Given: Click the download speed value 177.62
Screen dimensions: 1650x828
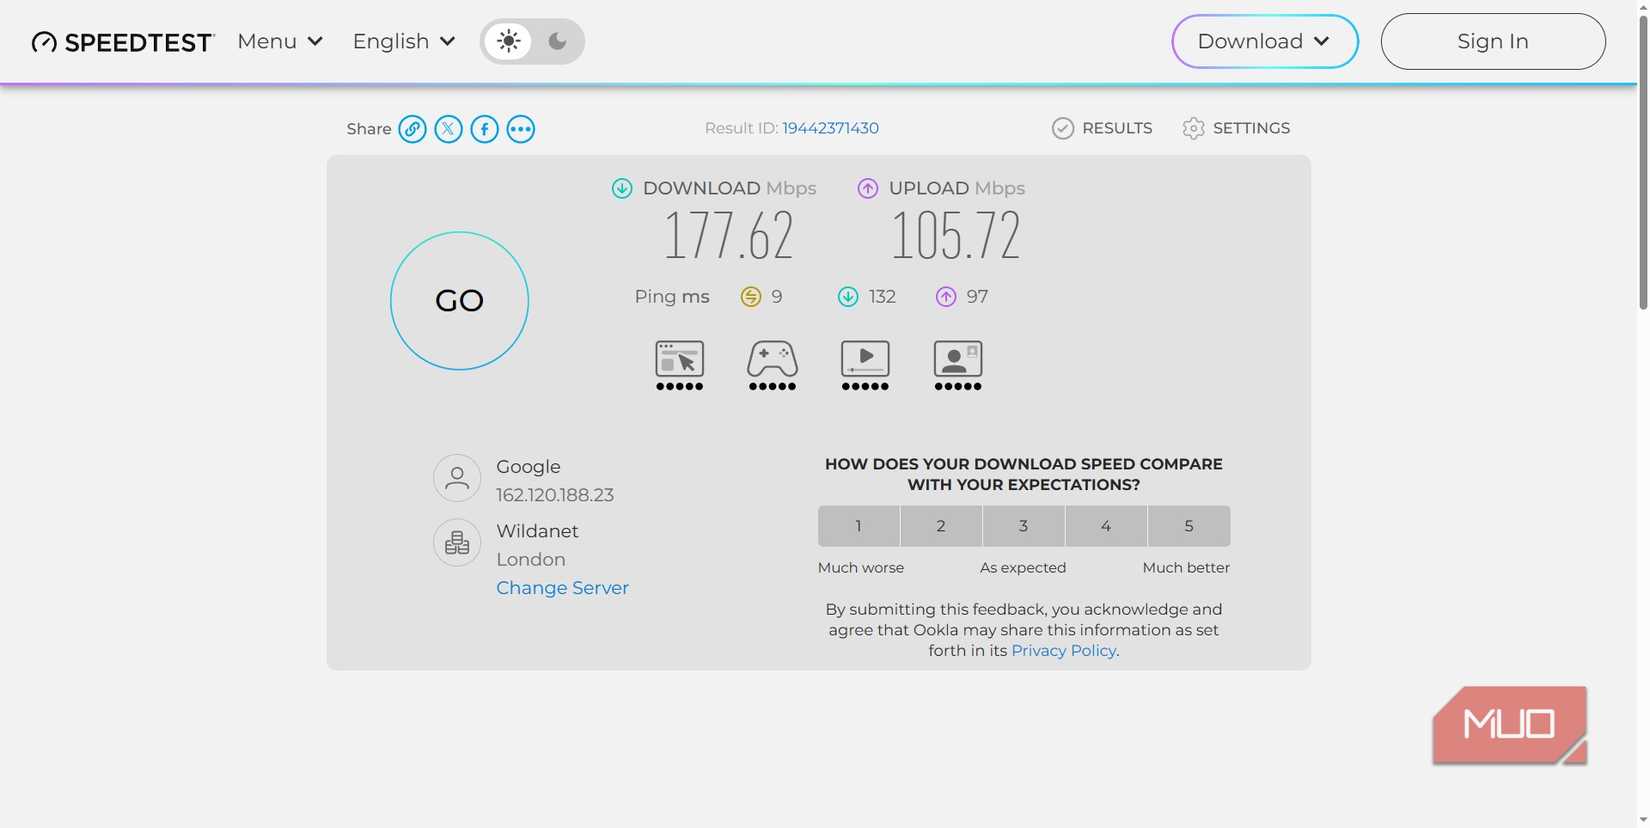Looking at the screenshot, I should pos(729,236).
